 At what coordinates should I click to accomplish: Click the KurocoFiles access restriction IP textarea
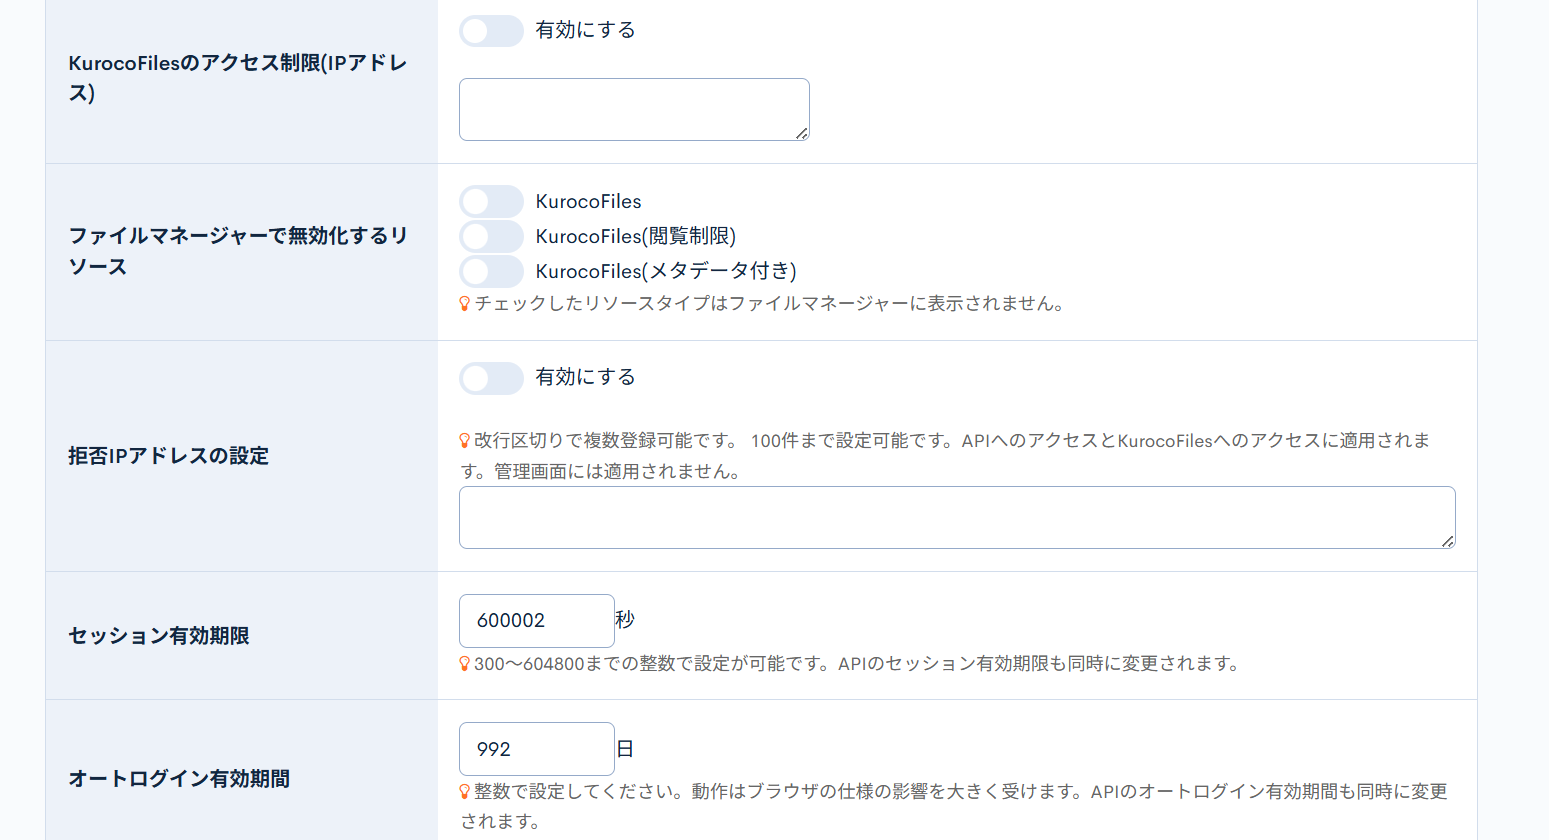633,109
